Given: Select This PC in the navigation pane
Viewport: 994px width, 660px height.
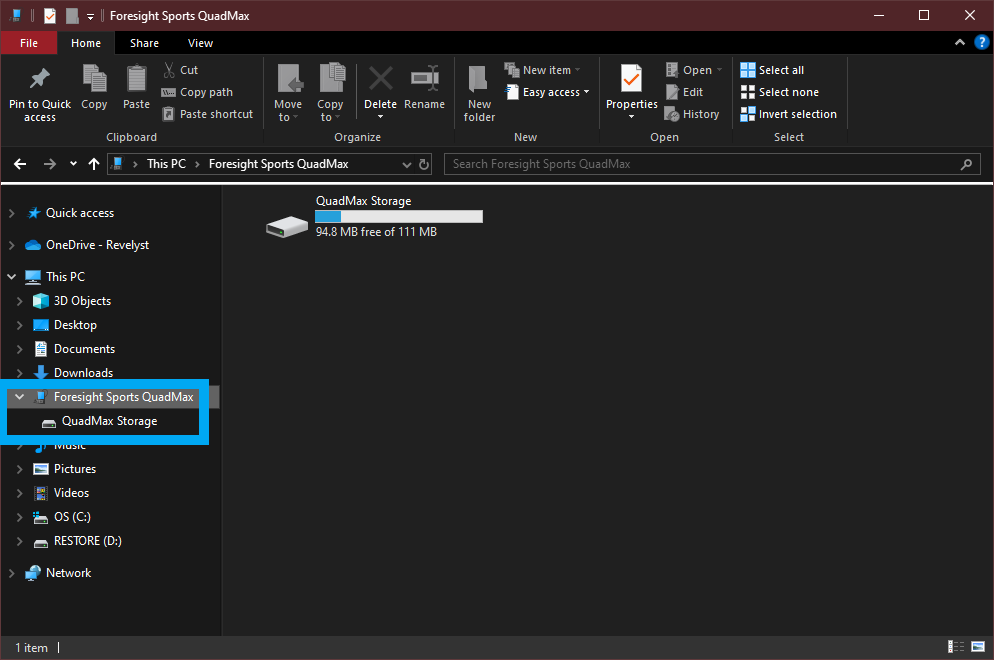Looking at the screenshot, I should pos(65,276).
